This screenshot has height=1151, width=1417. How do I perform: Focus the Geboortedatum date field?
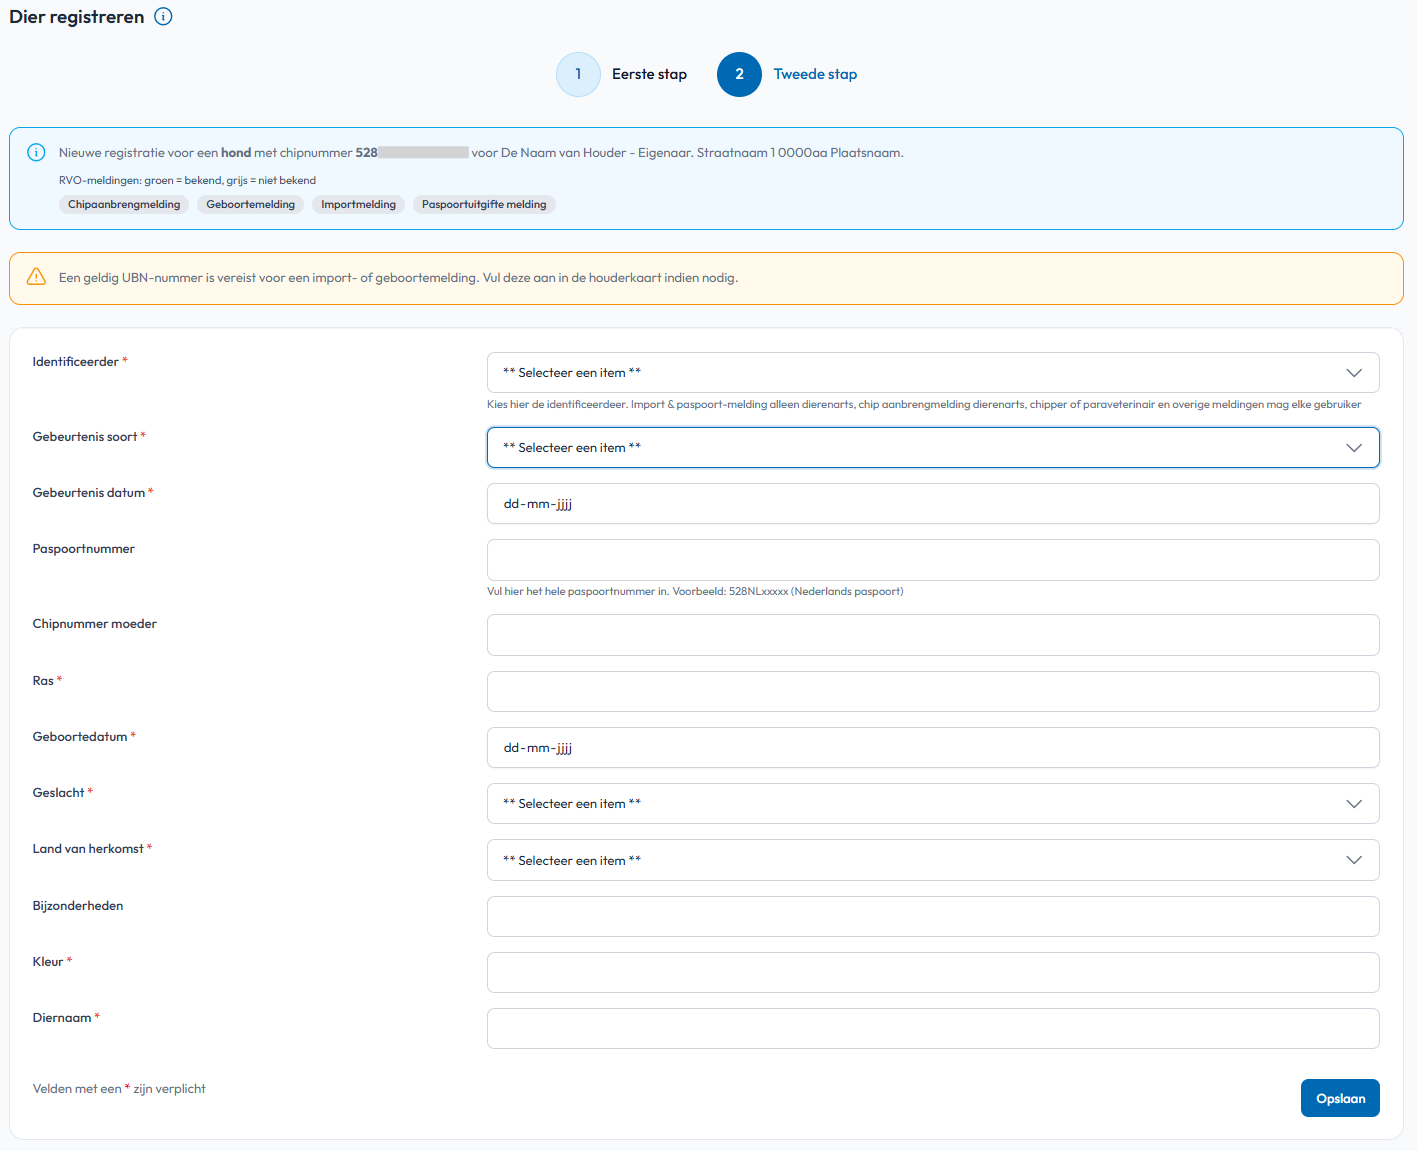(x=933, y=748)
